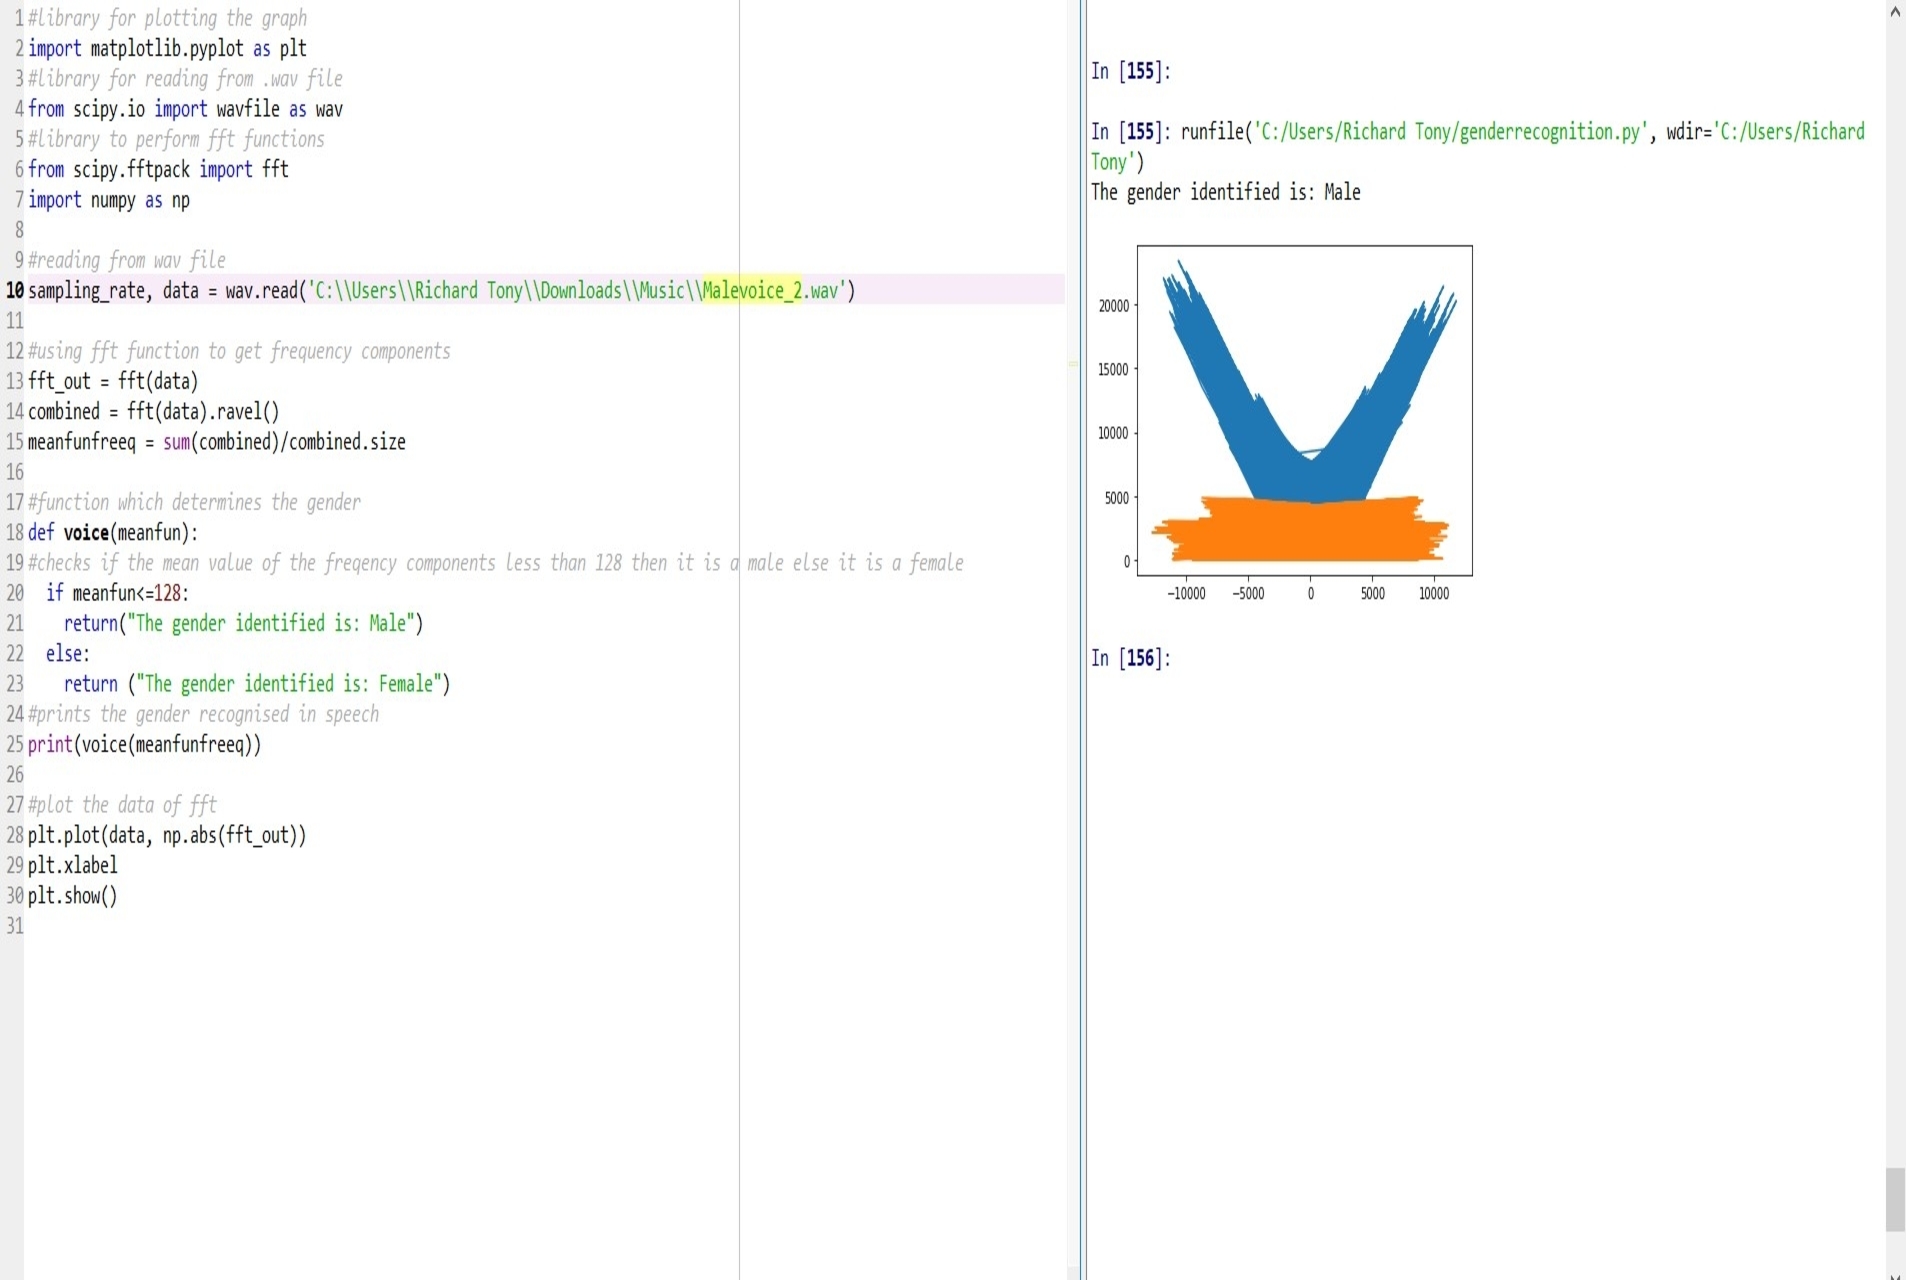Click the console scroll-up arrow
The image size is (1906, 1280).
(x=1895, y=11)
